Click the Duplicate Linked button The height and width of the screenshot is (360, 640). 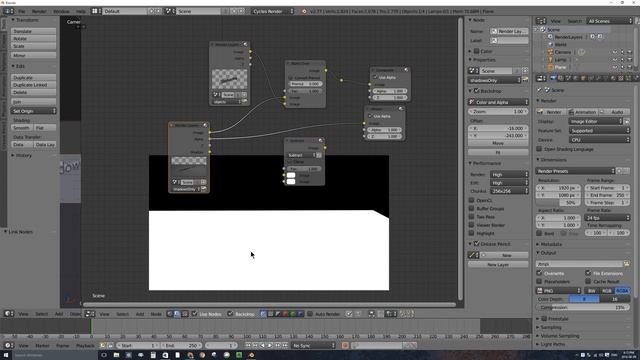33,85
